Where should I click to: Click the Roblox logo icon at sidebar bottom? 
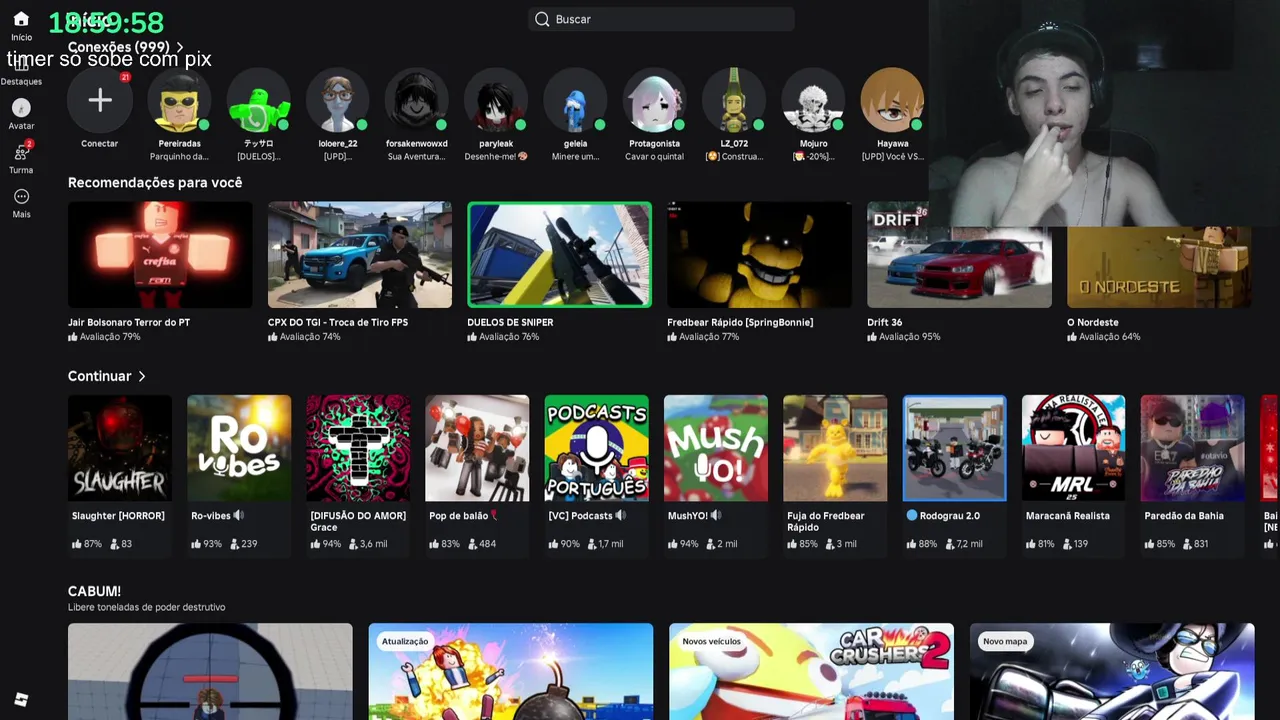(x=21, y=700)
